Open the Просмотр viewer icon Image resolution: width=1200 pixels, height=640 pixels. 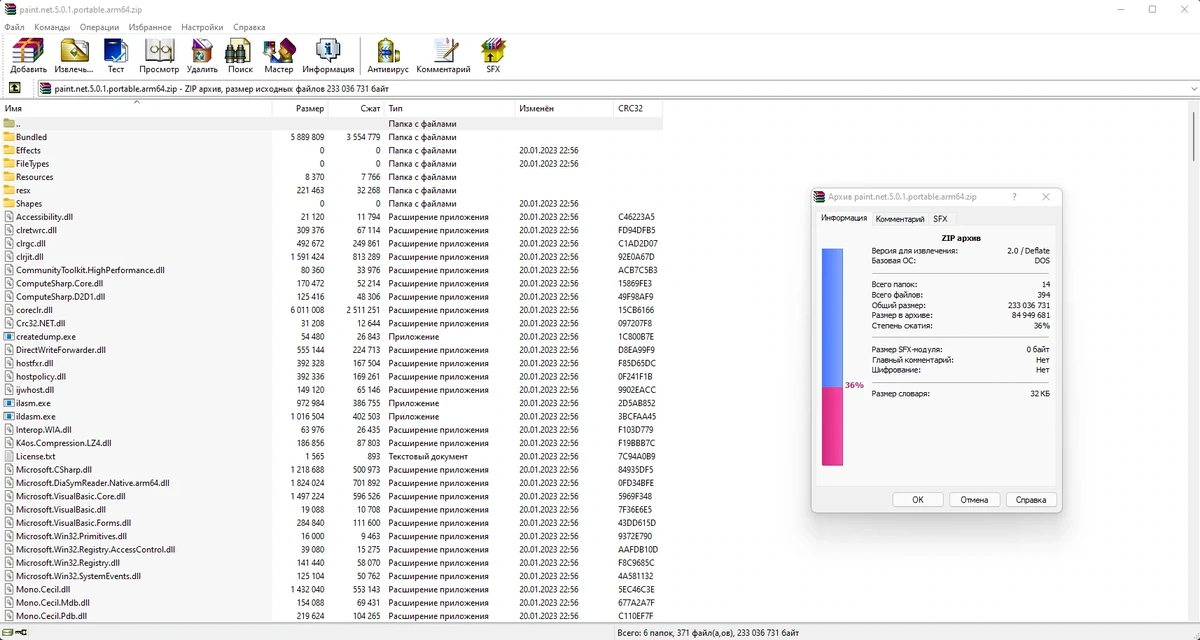pyautogui.click(x=159, y=51)
